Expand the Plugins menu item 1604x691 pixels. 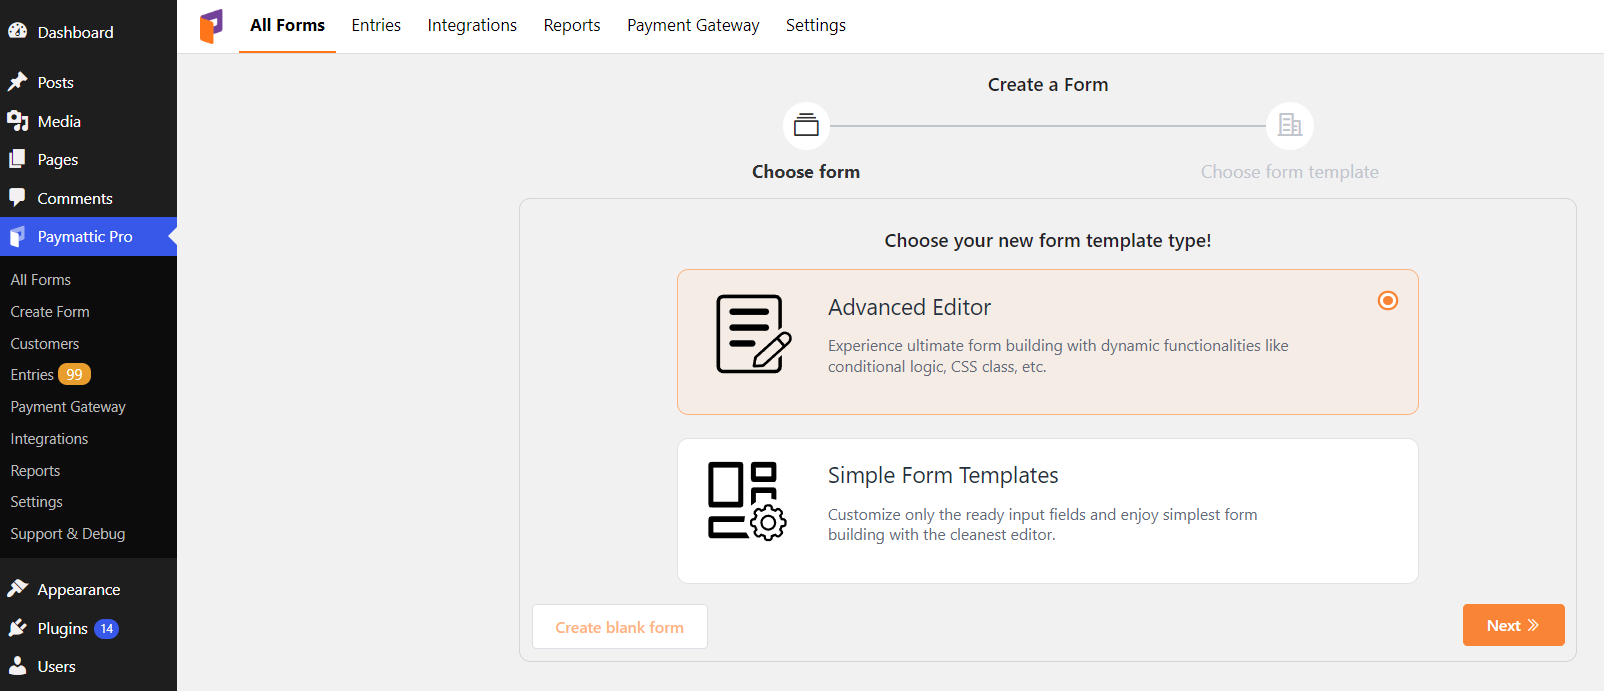click(x=62, y=628)
